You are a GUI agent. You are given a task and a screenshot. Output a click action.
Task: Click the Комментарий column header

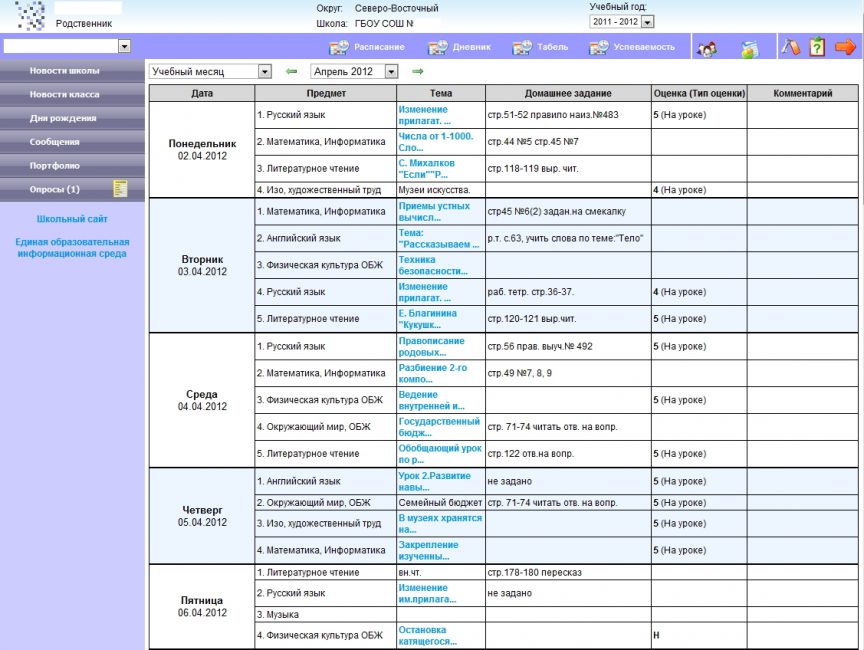(803, 93)
